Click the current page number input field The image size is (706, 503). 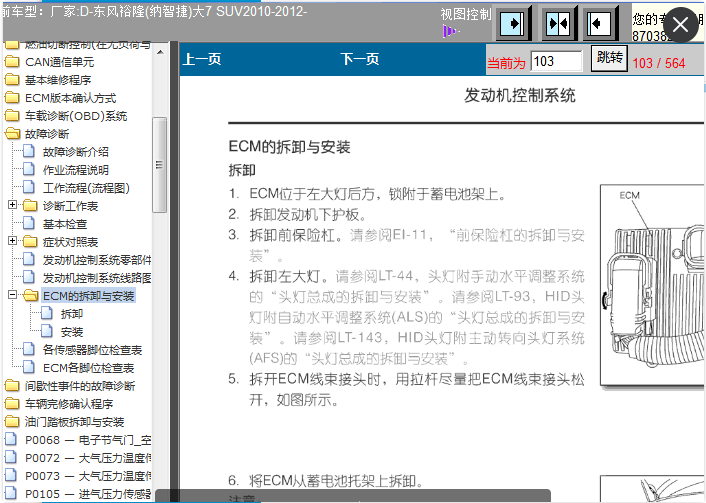coord(556,62)
